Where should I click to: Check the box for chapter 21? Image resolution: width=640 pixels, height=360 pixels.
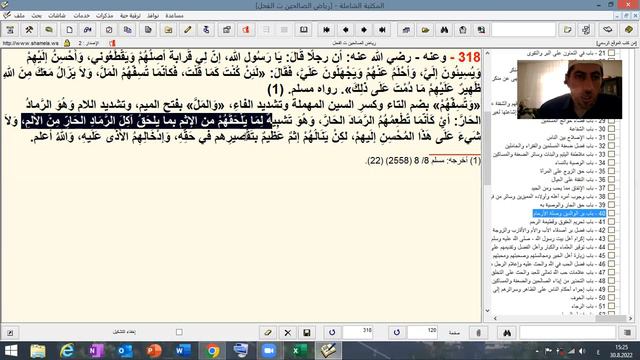(611, 53)
